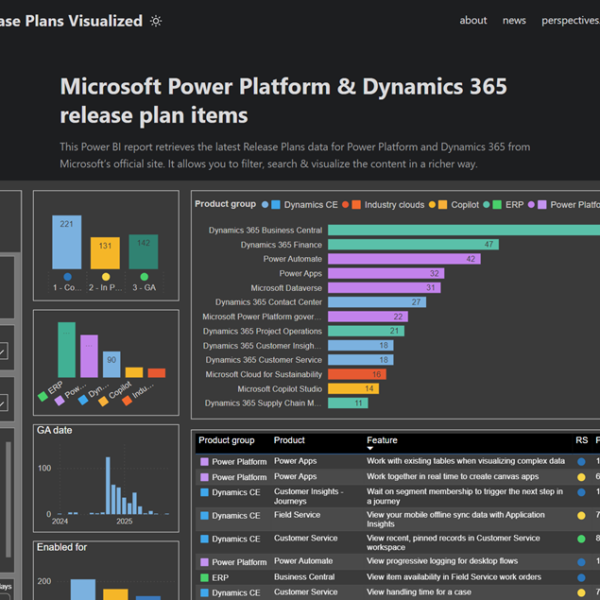Sort table by RS column header
The height and width of the screenshot is (600, 600).
click(x=582, y=440)
